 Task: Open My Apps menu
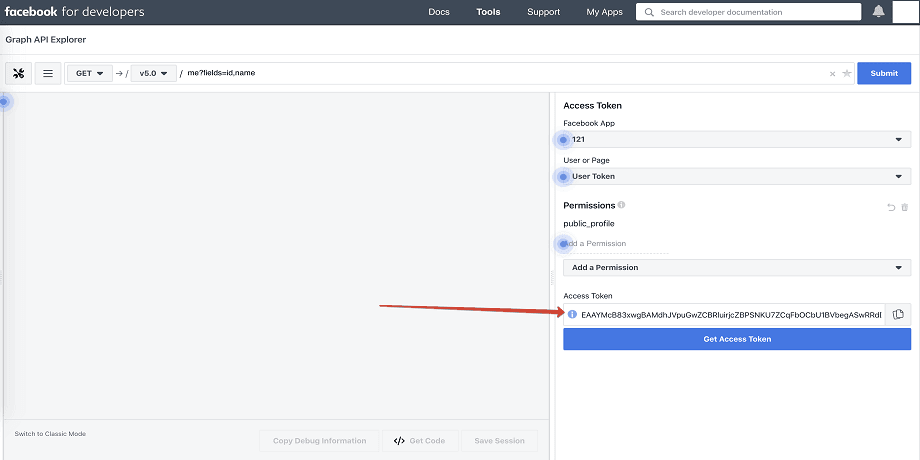coord(604,12)
